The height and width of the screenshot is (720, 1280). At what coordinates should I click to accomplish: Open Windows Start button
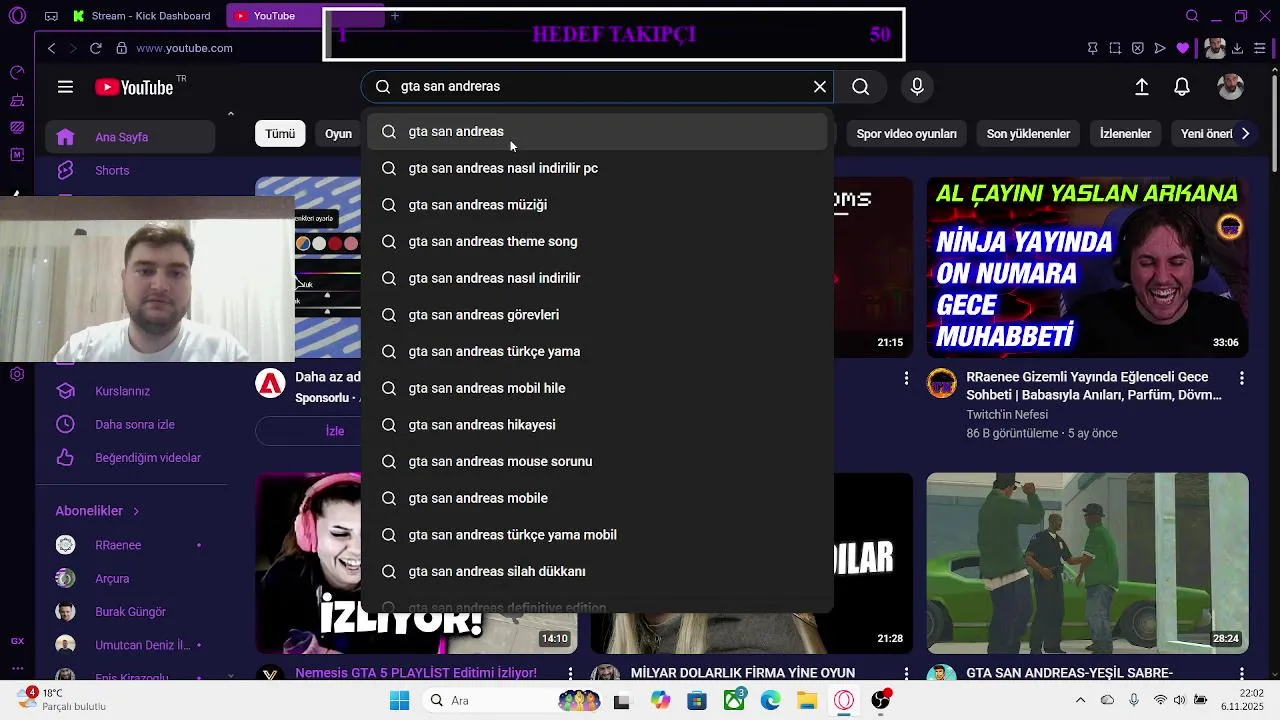click(x=399, y=700)
